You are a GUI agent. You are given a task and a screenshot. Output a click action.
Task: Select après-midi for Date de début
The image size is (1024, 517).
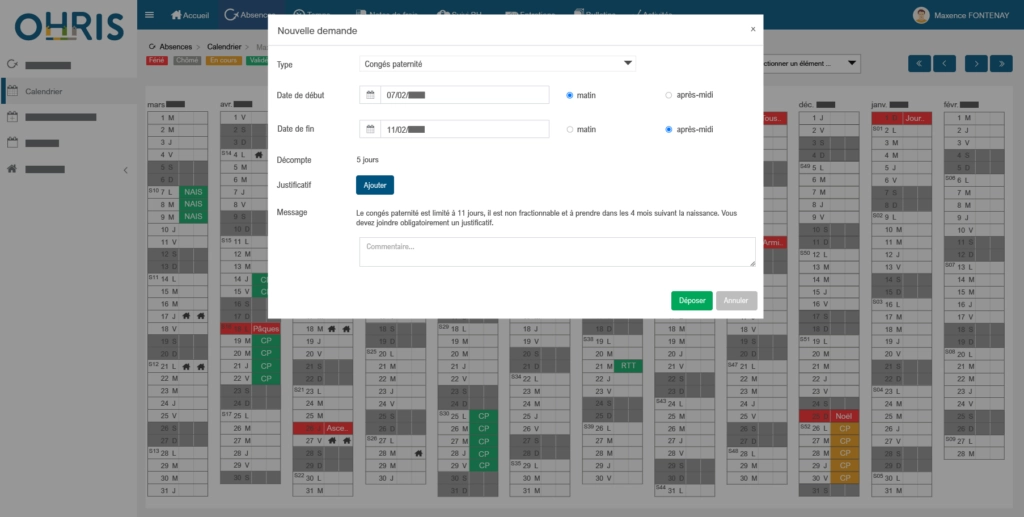coord(669,95)
